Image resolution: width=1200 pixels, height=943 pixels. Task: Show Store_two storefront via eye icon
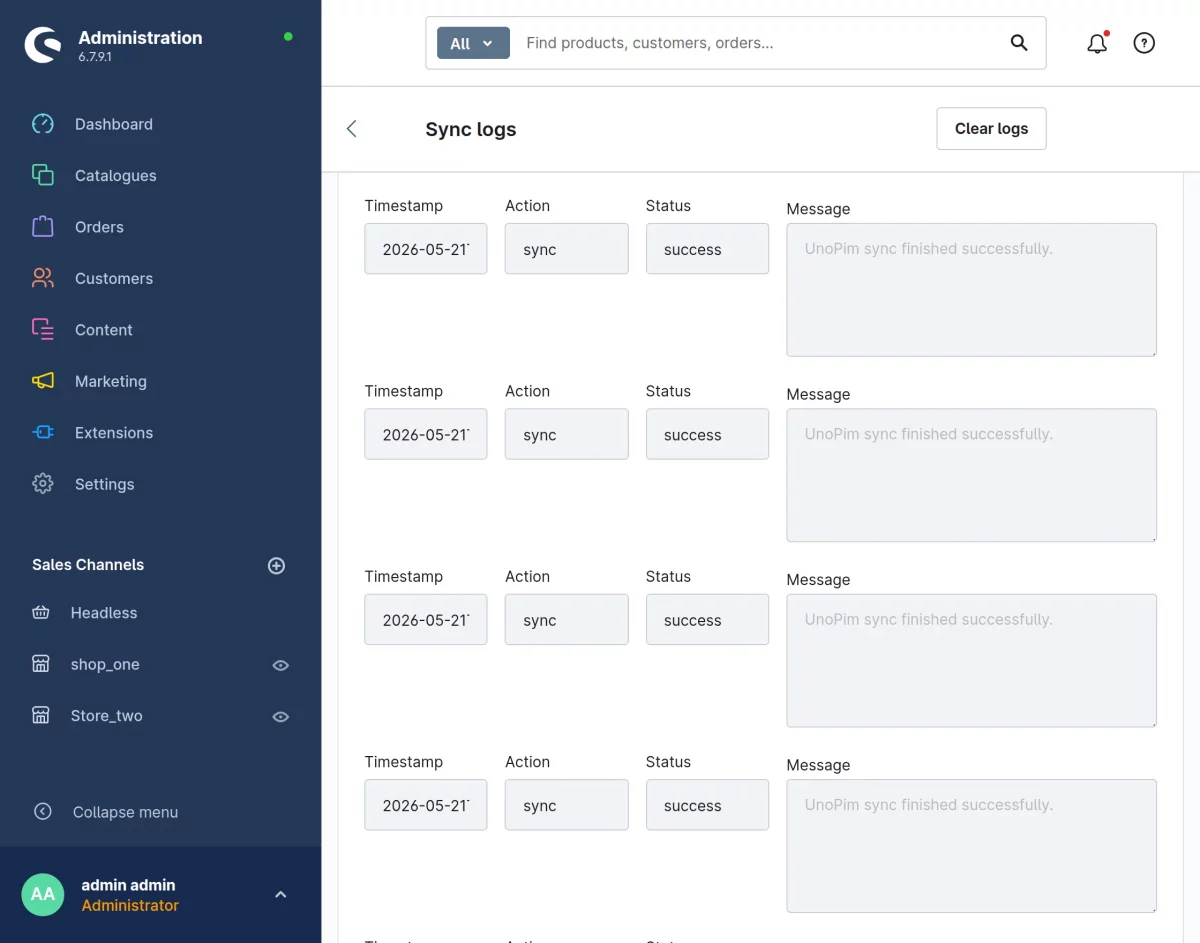click(281, 716)
